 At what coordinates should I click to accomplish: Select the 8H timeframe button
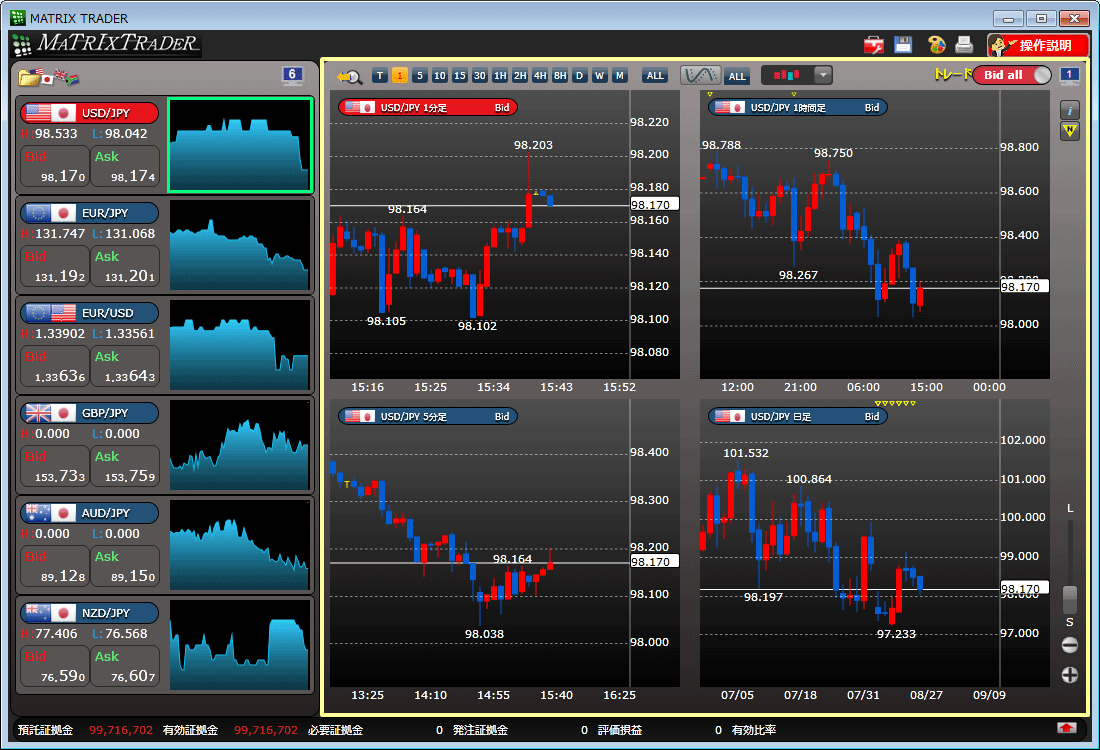(x=560, y=75)
